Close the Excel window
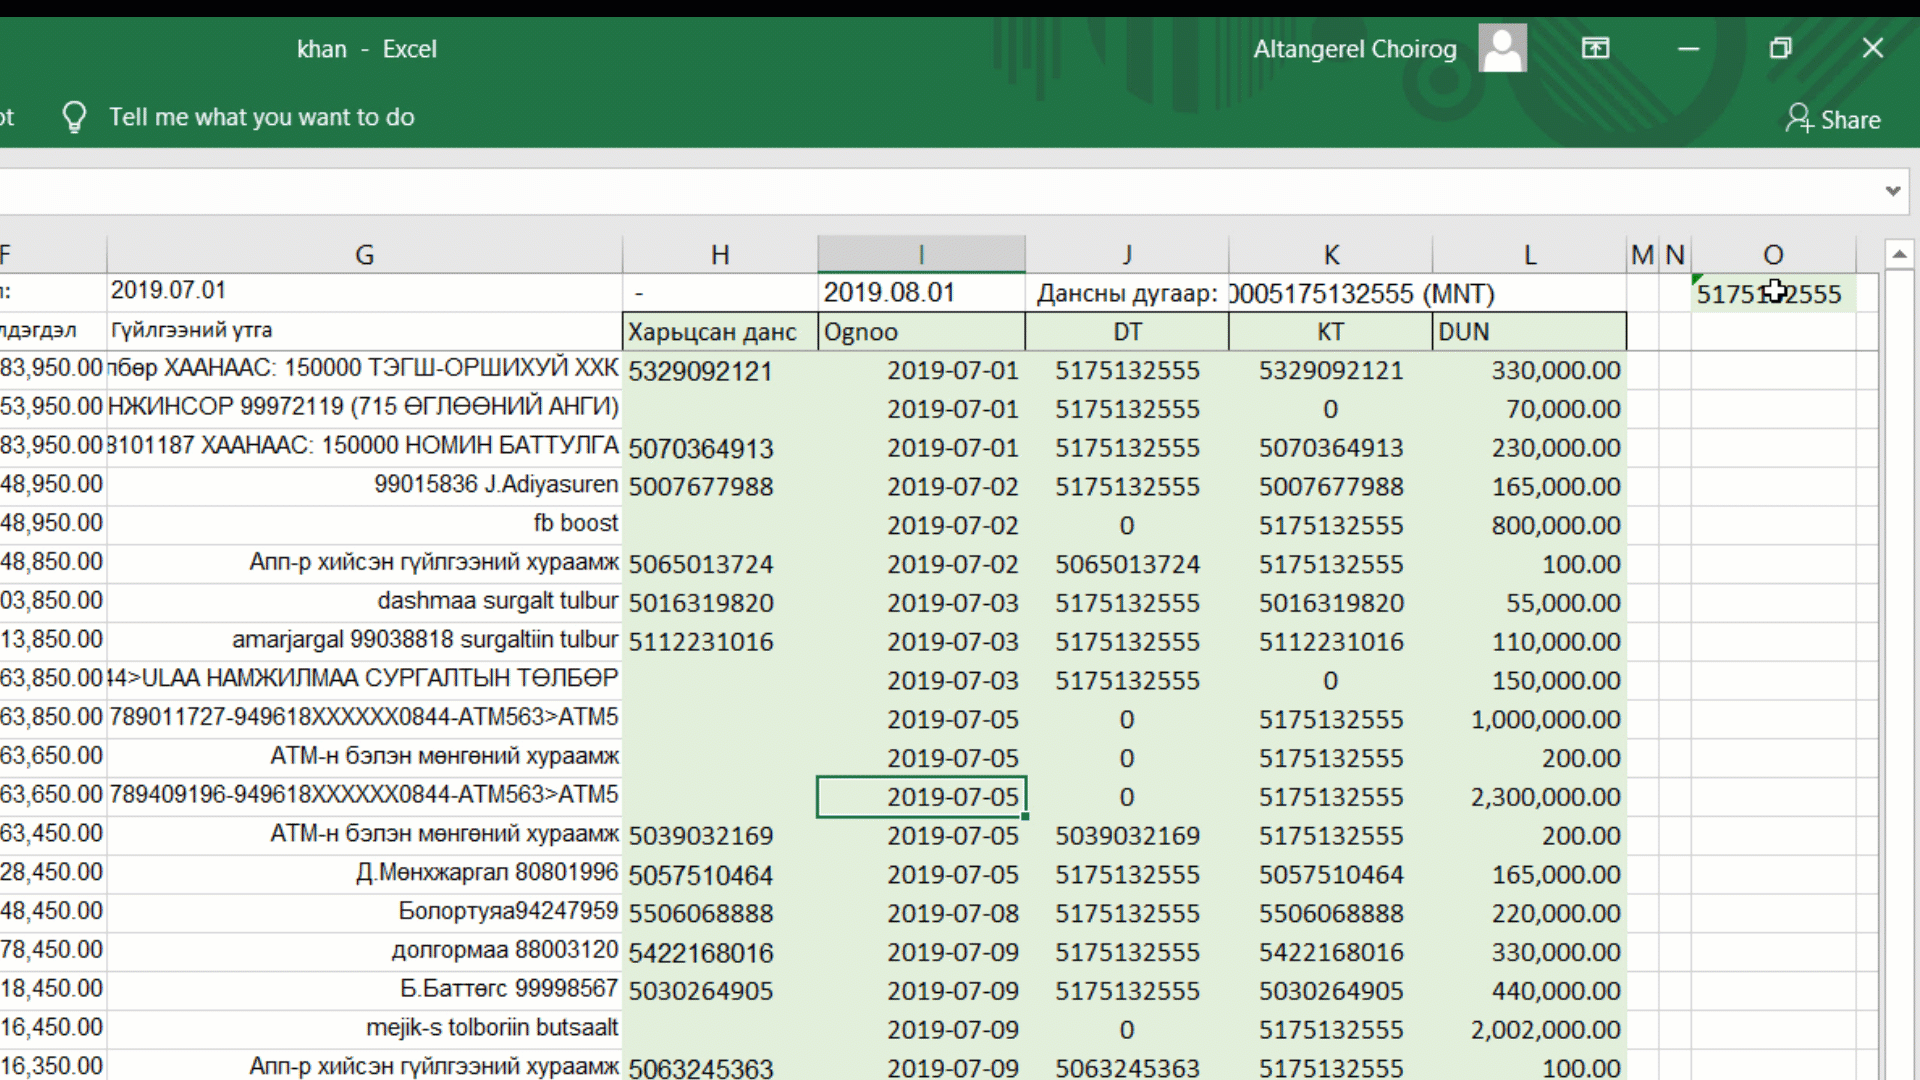This screenshot has height=1080, width=1920. (1872, 48)
